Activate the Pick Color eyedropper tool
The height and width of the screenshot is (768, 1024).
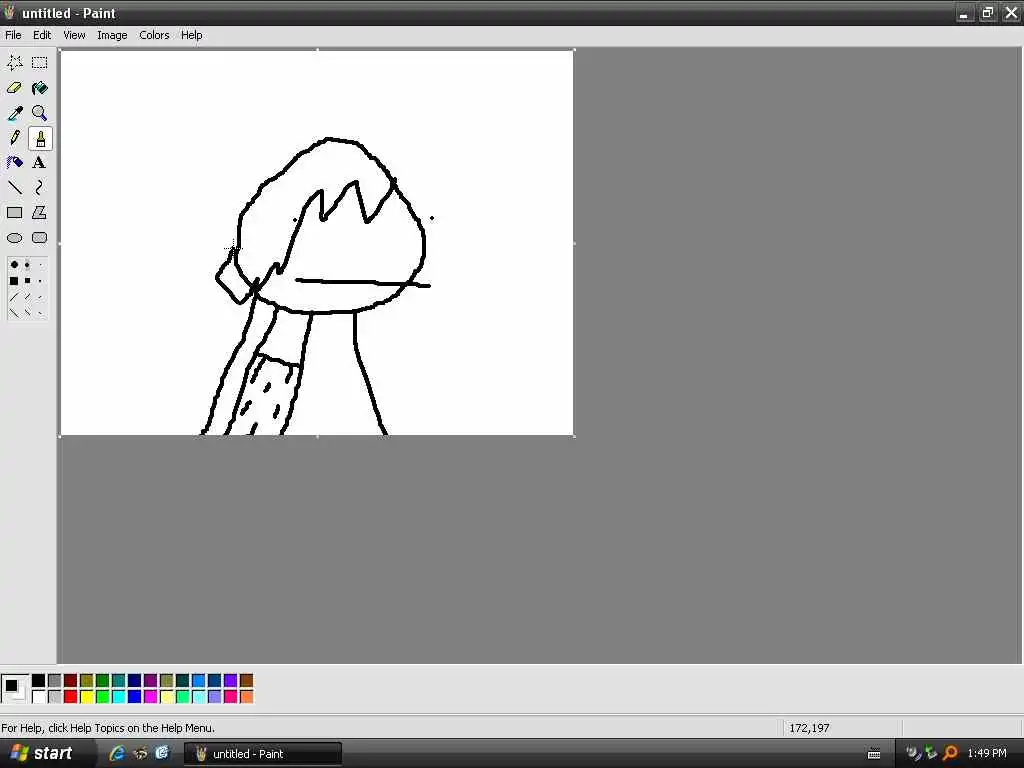click(x=14, y=113)
